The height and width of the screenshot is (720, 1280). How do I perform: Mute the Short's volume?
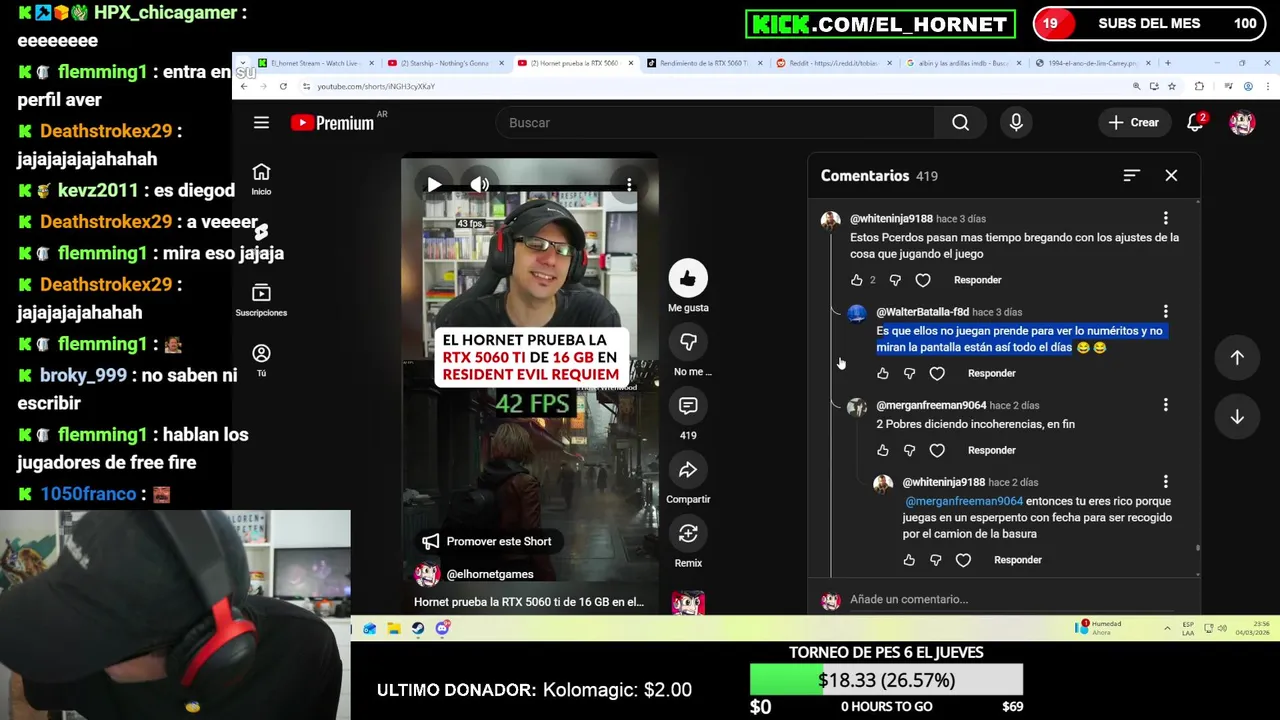480,184
